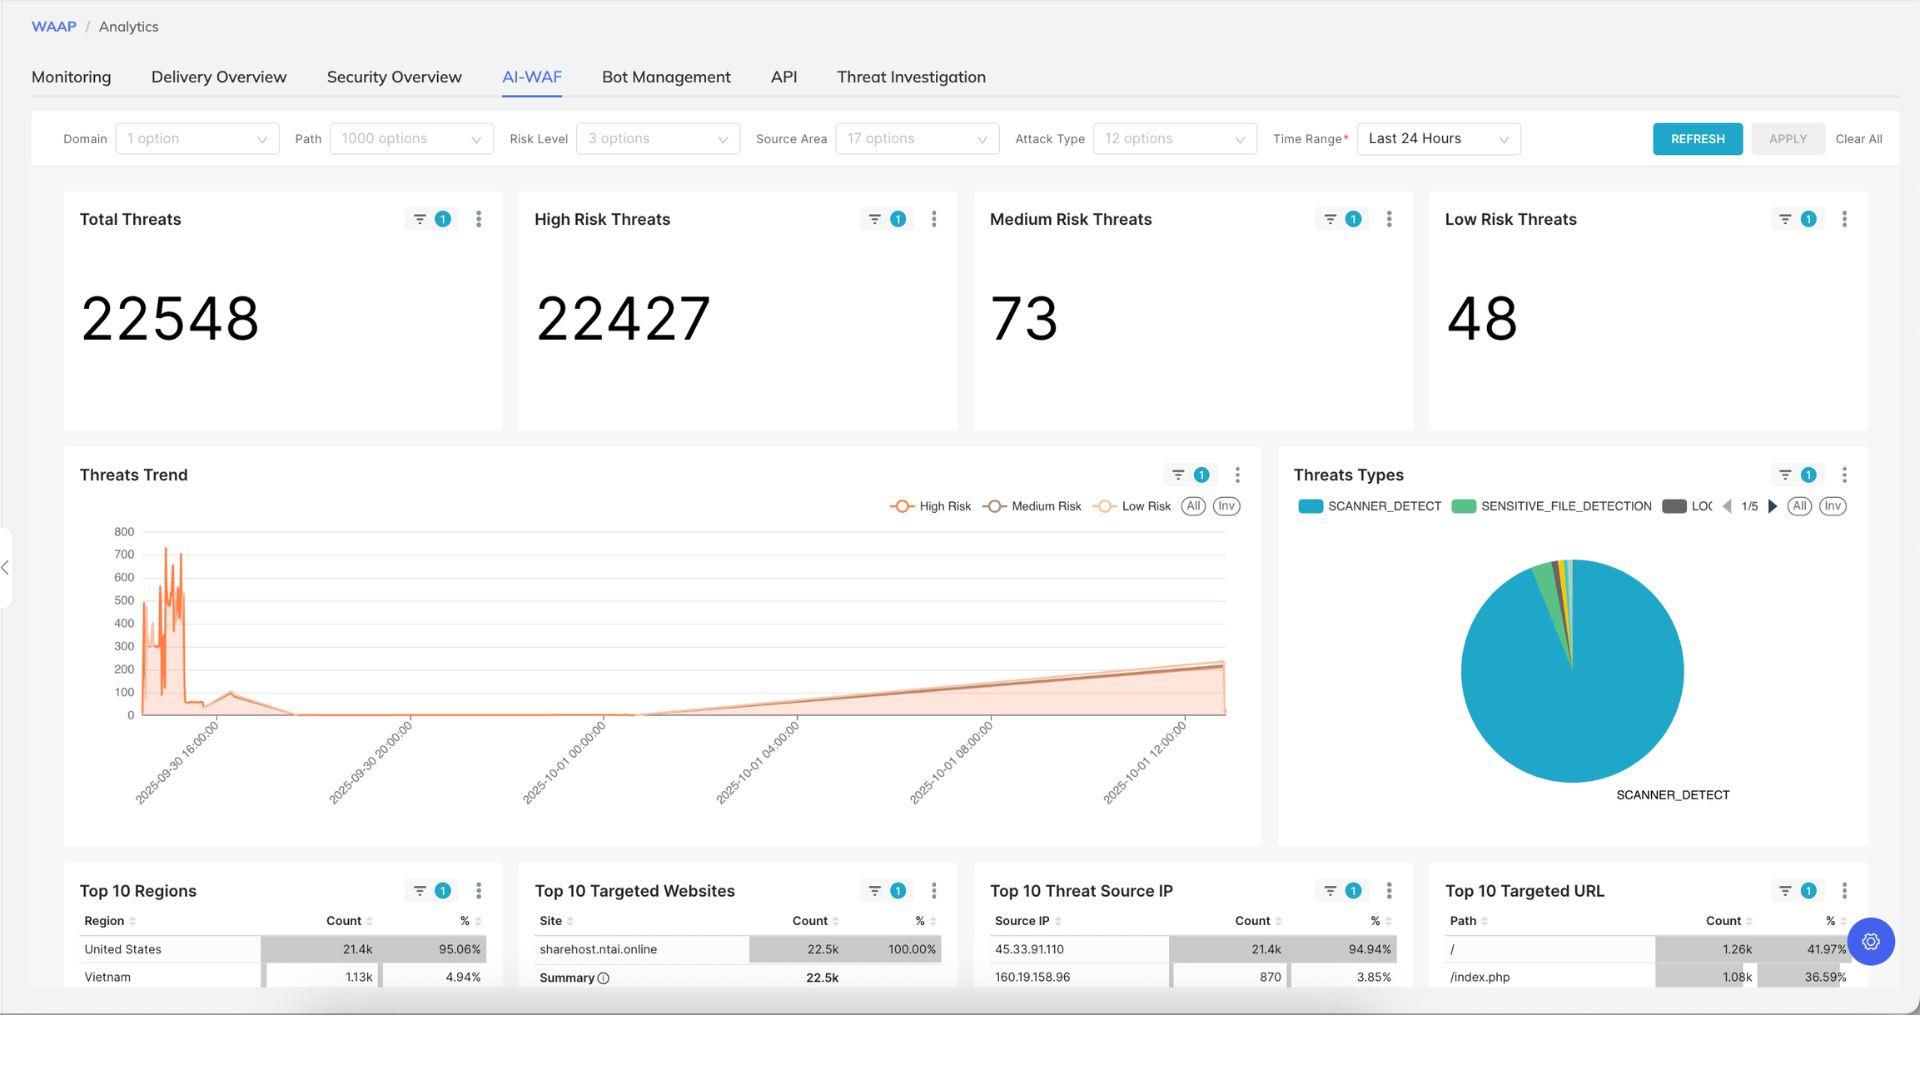Expand the Risk Level dropdown
Screen dimensions: 1920x1080
click(658, 139)
